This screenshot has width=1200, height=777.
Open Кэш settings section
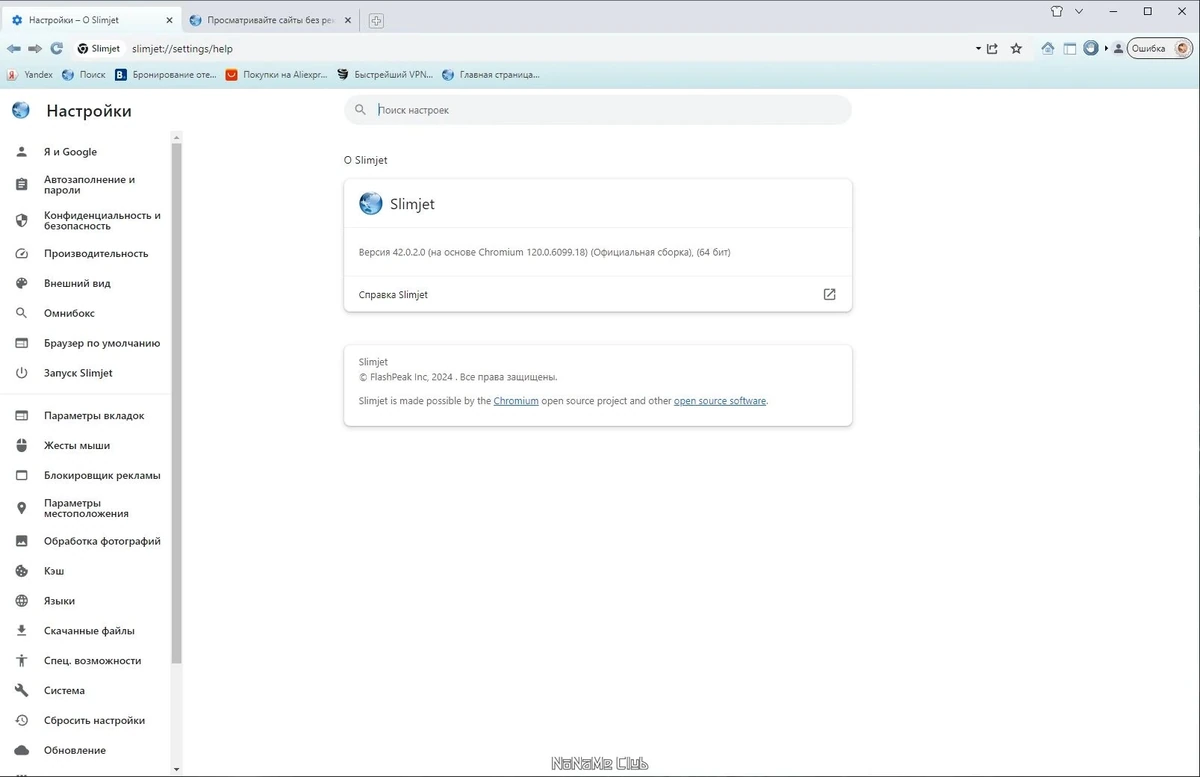[x=86, y=571]
